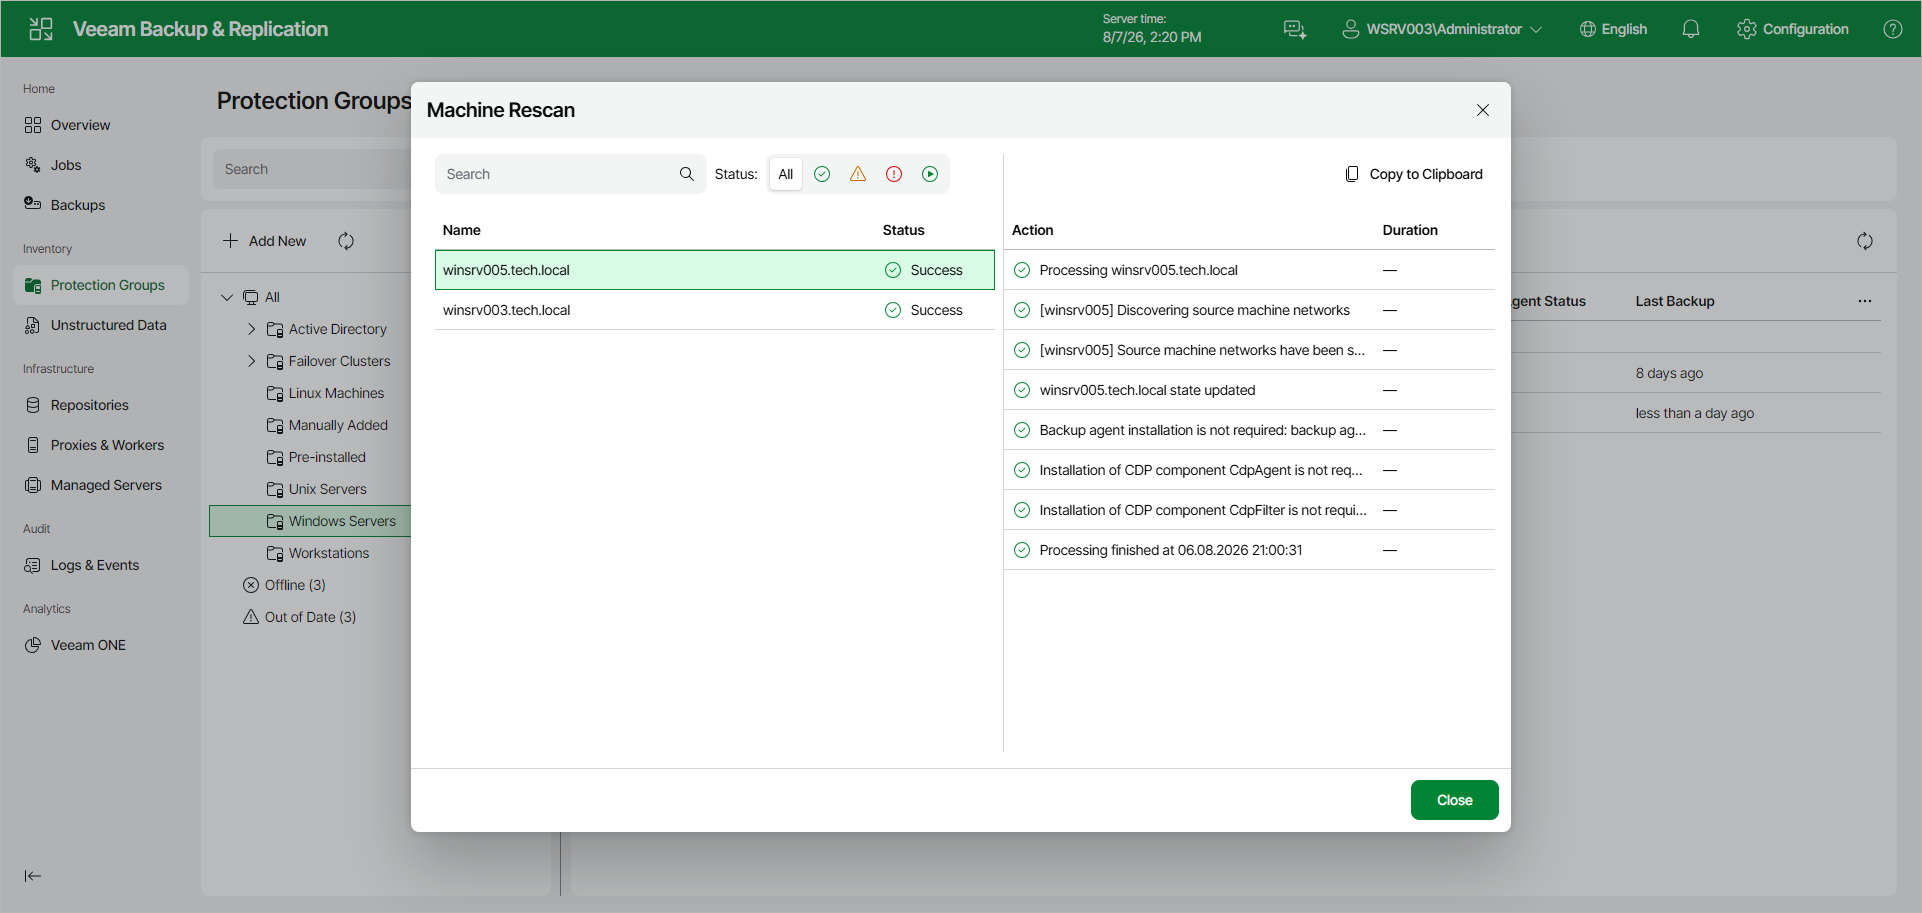Open the WSRV003\Administrator user dropdown

click(1442, 29)
